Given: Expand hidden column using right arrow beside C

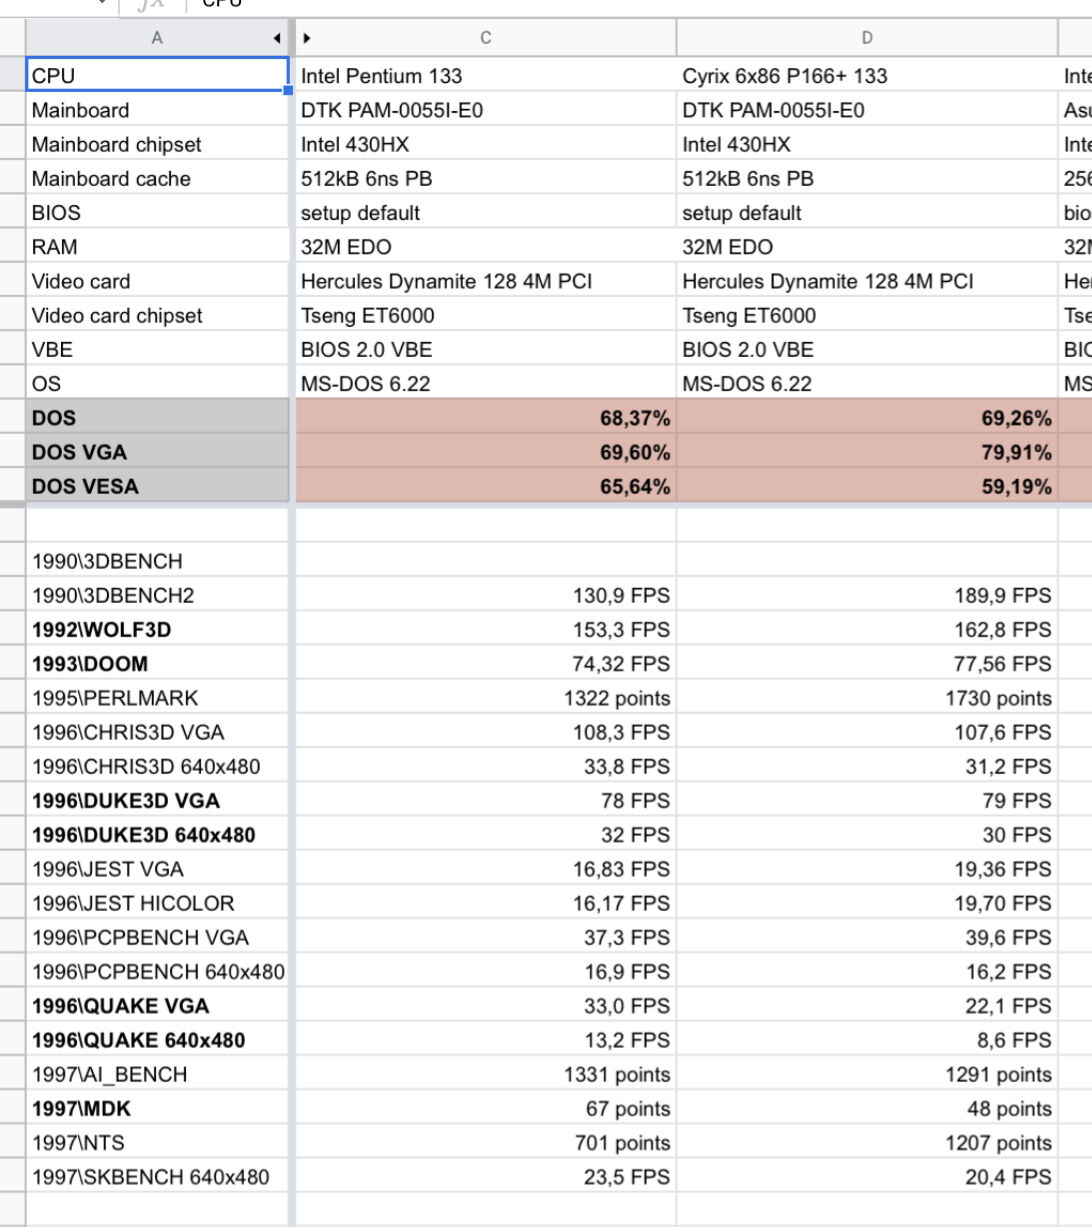Looking at the screenshot, I should click(307, 38).
